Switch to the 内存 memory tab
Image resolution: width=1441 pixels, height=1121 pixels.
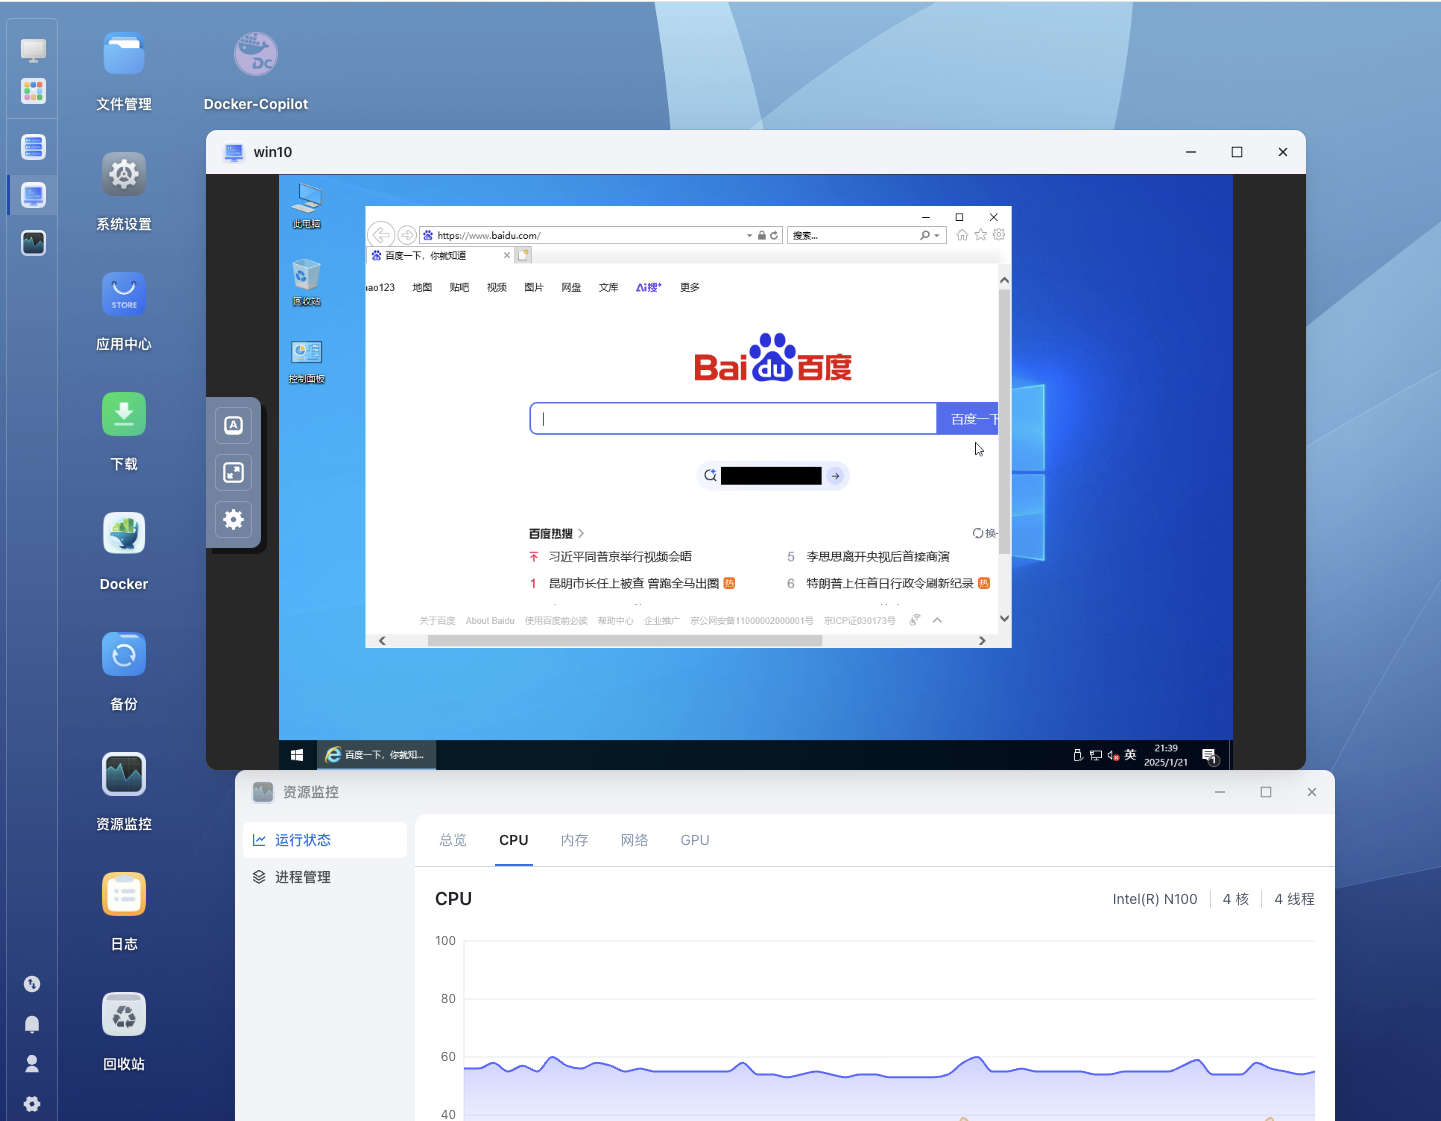575,840
